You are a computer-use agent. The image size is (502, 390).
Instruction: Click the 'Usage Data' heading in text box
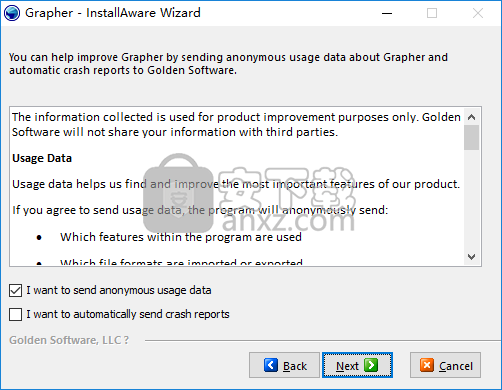coord(42,158)
